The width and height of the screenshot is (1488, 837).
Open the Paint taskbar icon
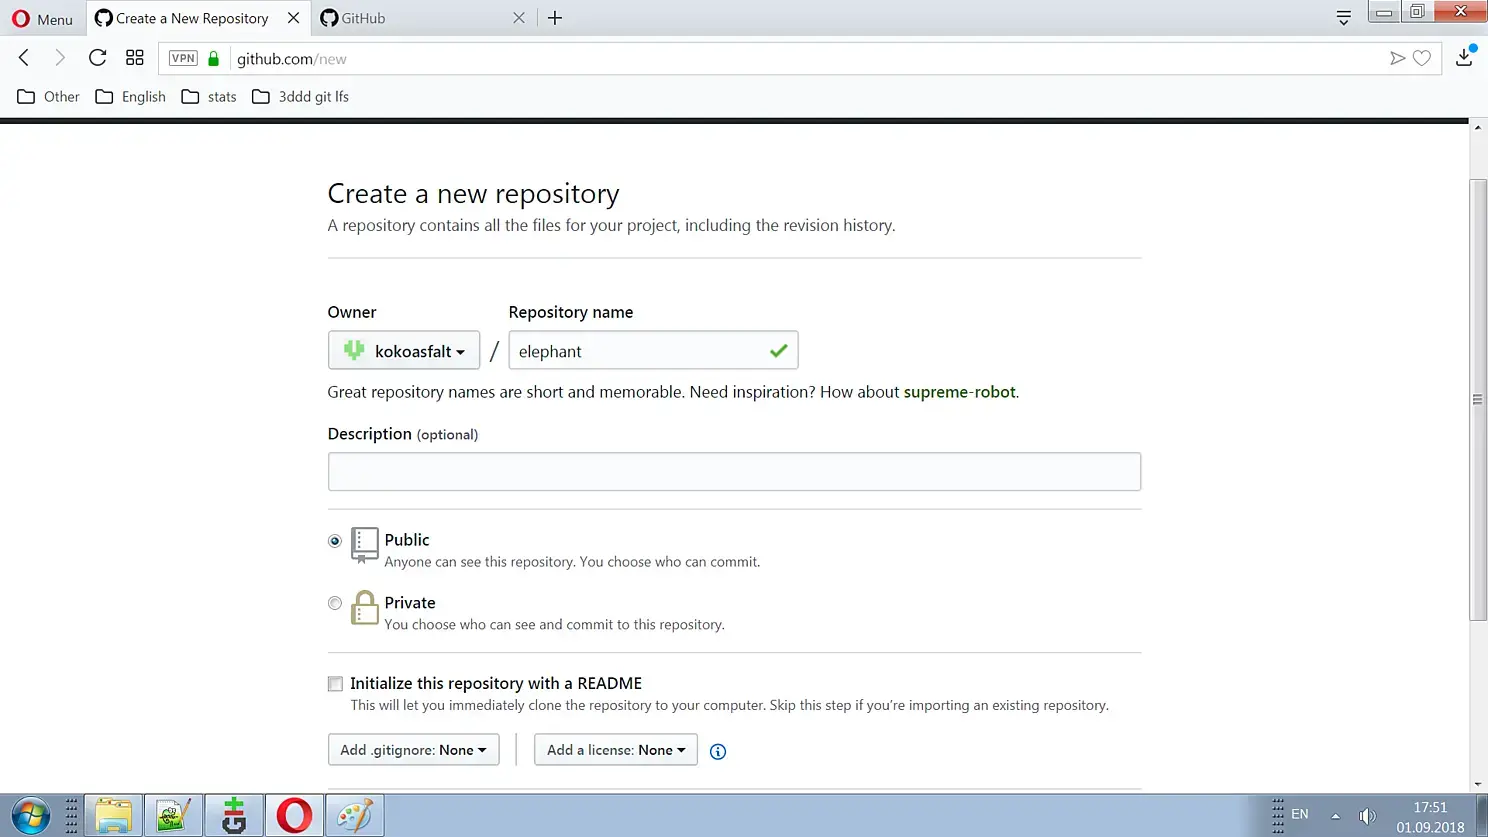(x=354, y=816)
